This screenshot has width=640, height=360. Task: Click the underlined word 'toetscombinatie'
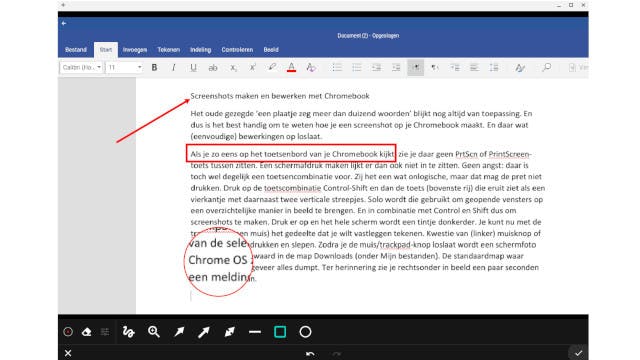pyautogui.click(x=292, y=188)
